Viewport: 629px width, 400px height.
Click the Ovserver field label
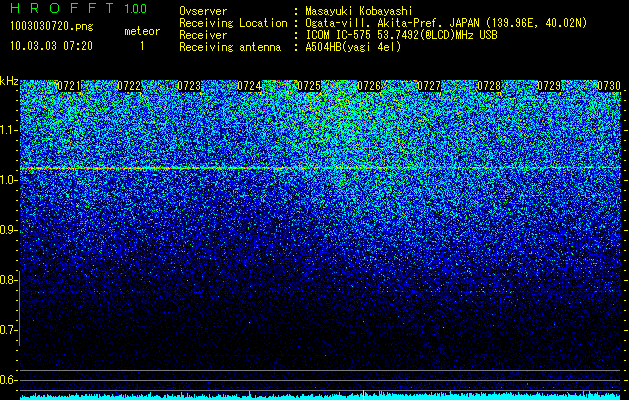tap(203, 11)
